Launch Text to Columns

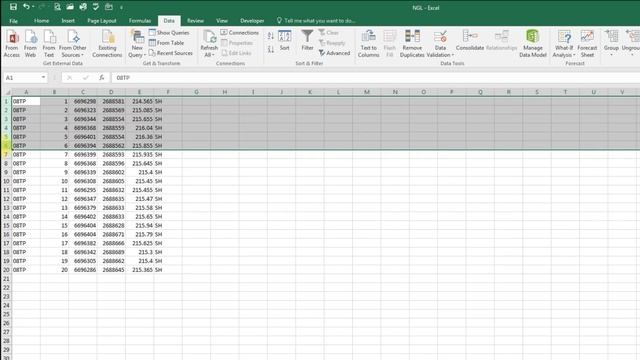tap(369, 44)
